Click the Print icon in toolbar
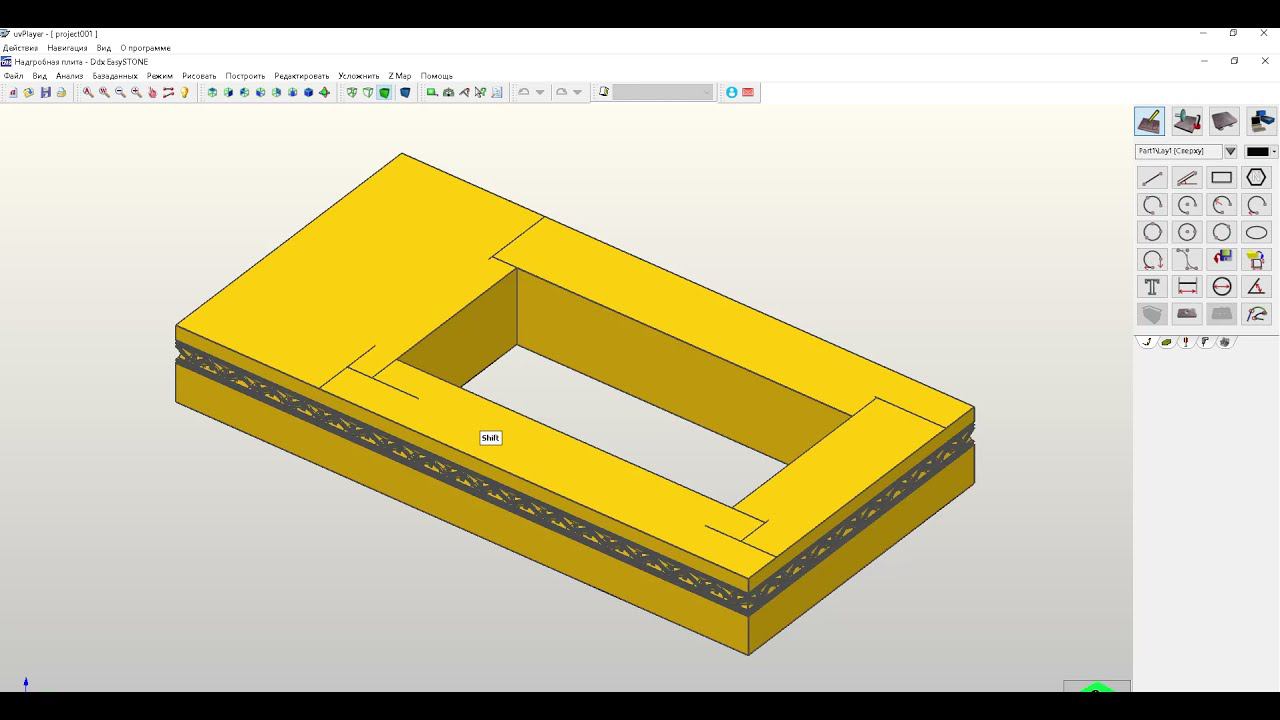Viewport: 1280px width, 720px height. click(61, 92)
